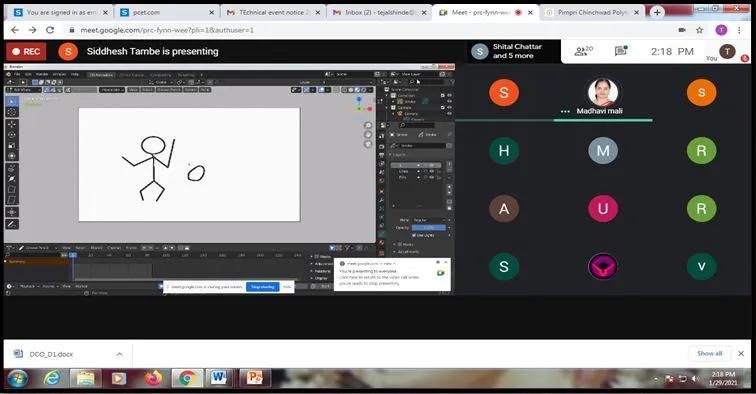Click red X axis on viewport gizmo

point(370,109)
